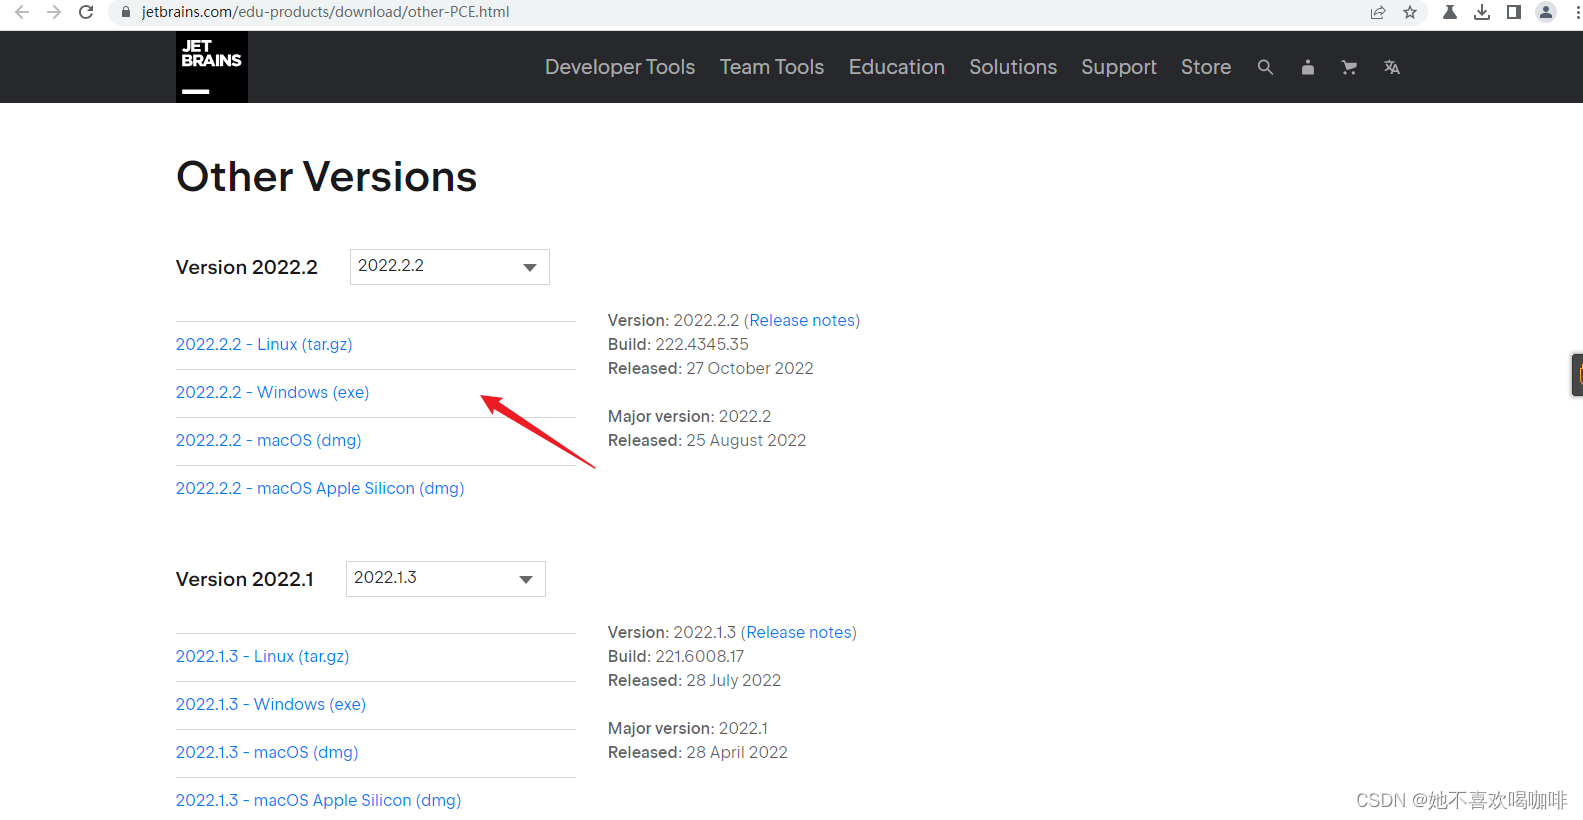The height and width of the screenshot is (820, 1583).
Task: Download 2022.1.3 macOS Apple Silicon dmg
Action: pyautogui.click(x=319, y=800)
